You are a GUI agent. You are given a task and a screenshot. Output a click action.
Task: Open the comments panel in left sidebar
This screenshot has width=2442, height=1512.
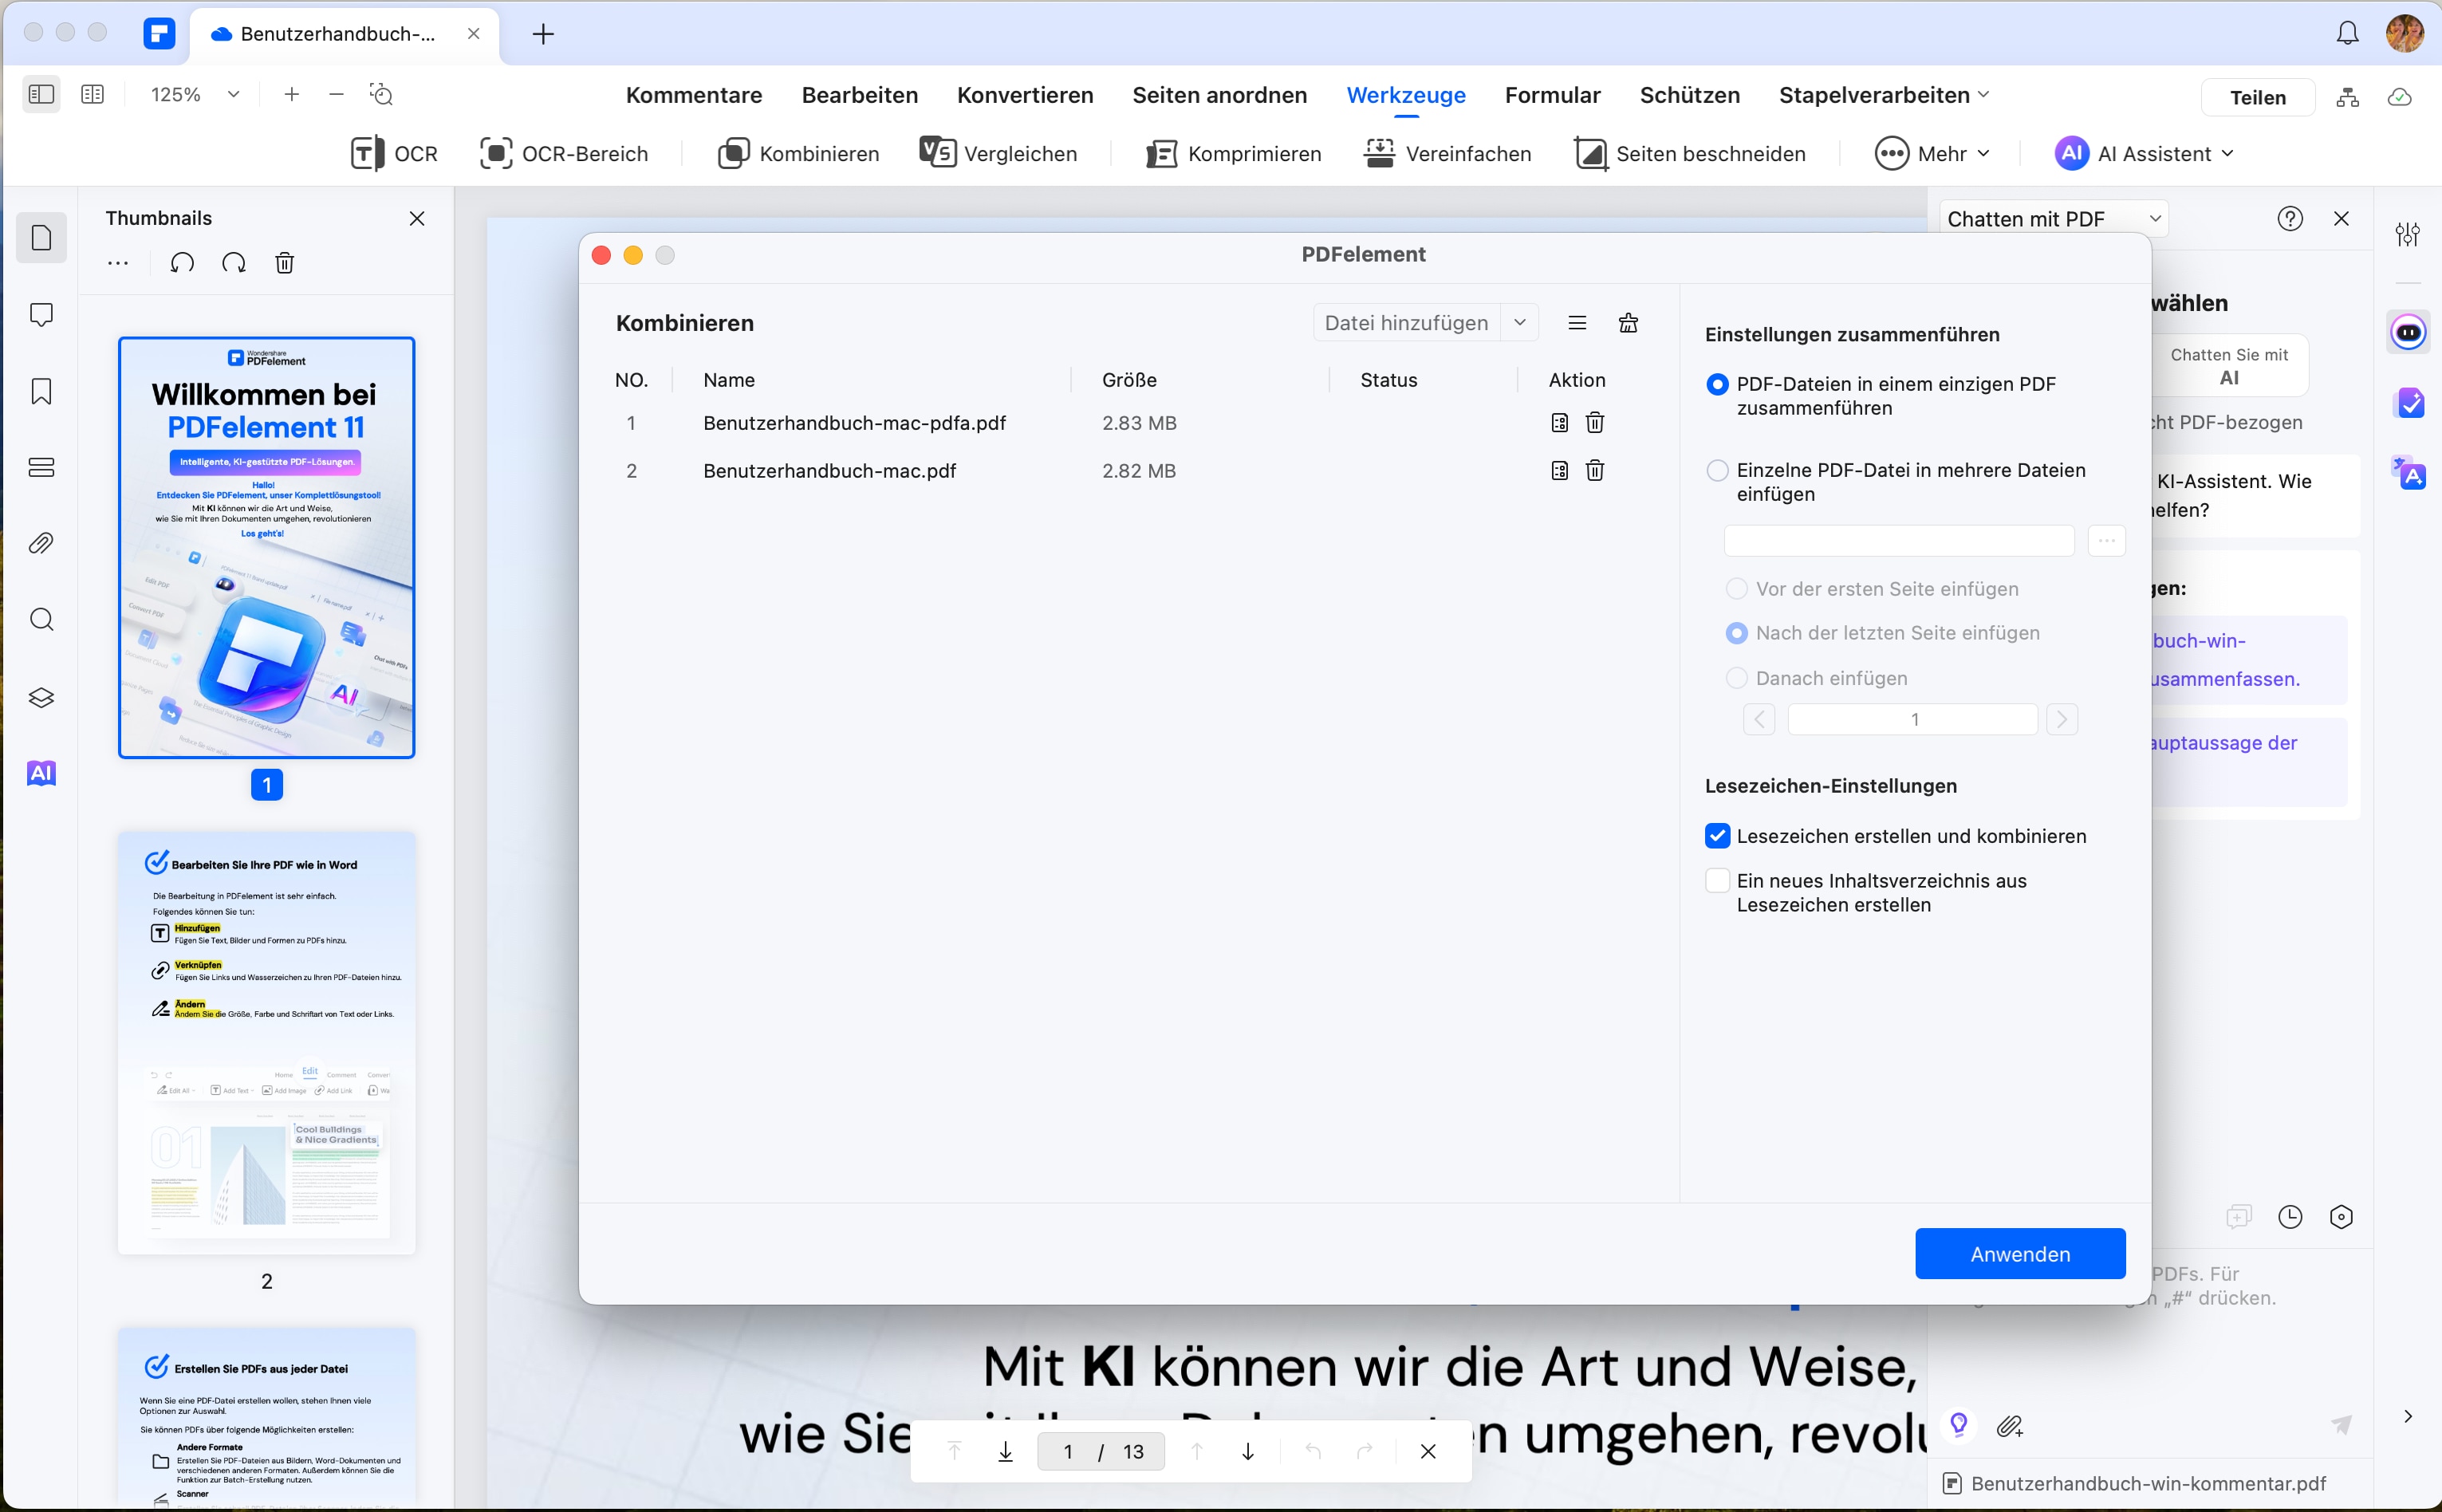(x=41, y=315)
